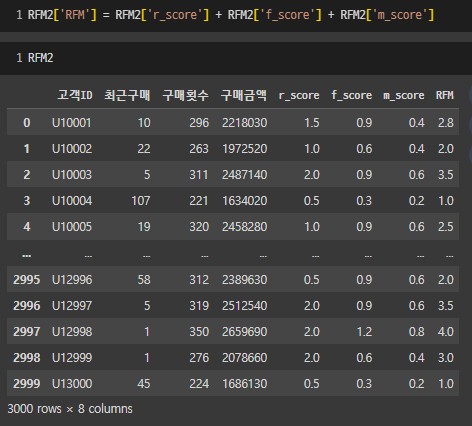Select the RFM column header
Viewport: 472px width, 426px height.
(x=445, y=96)
